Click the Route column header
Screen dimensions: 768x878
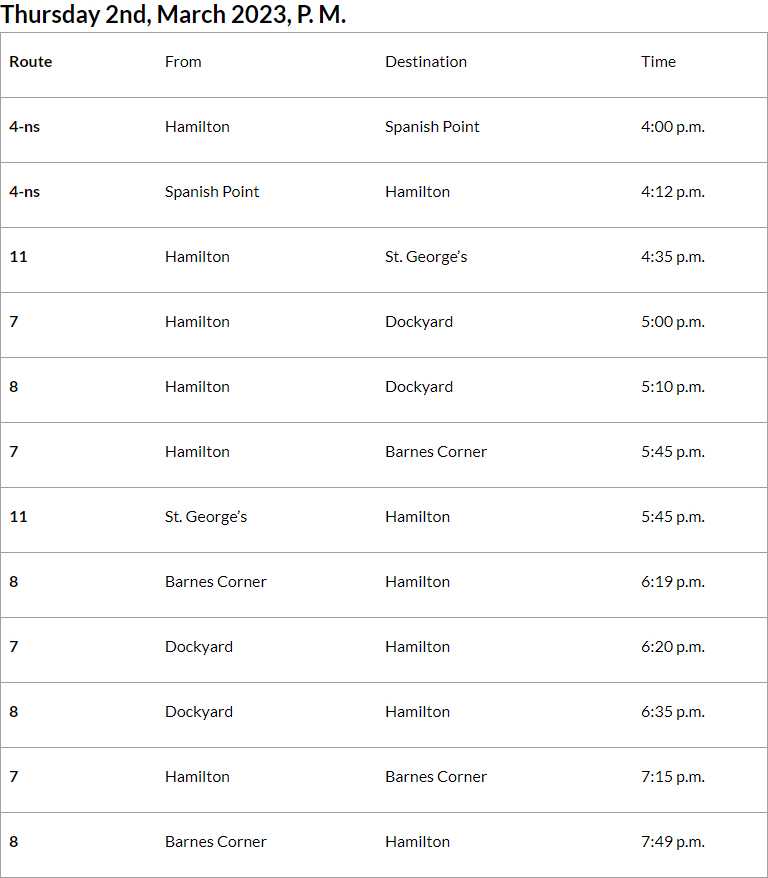pos(31,62)
